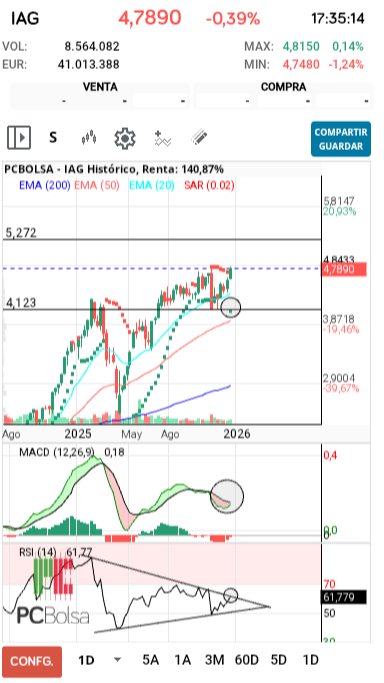This screenshot has width=384, height=683.
Task: Open the 1D interval dropdown arrow
Action: coord(117,660)
